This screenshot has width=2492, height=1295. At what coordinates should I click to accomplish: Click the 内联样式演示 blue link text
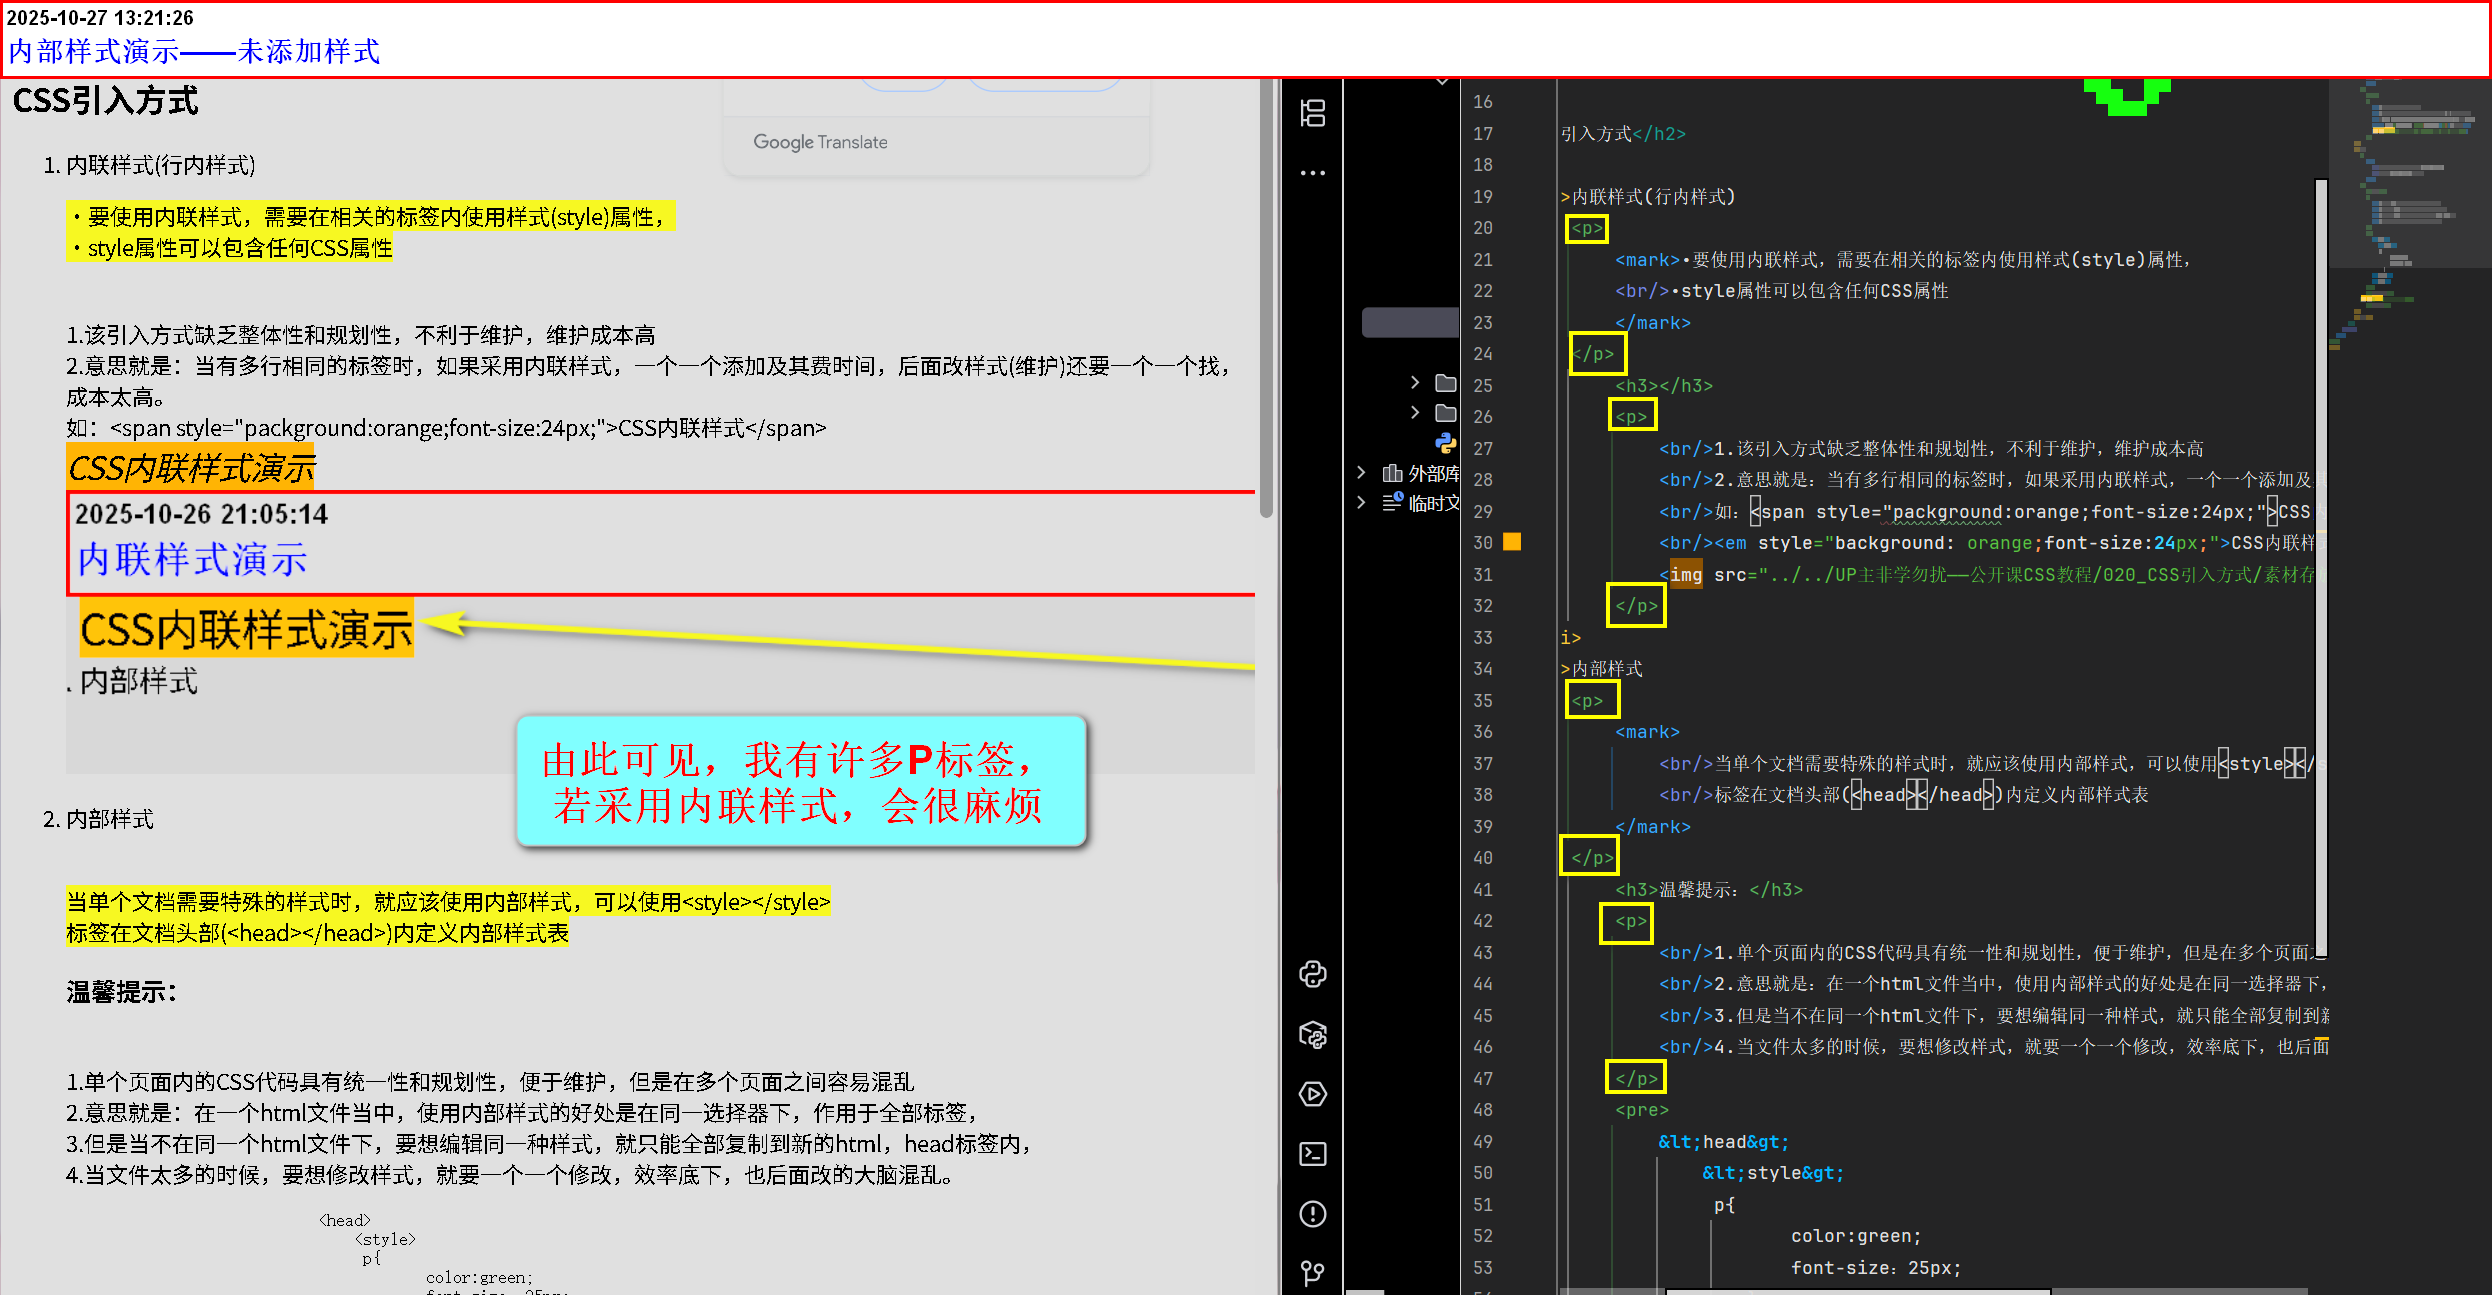(x=192, y=560)
